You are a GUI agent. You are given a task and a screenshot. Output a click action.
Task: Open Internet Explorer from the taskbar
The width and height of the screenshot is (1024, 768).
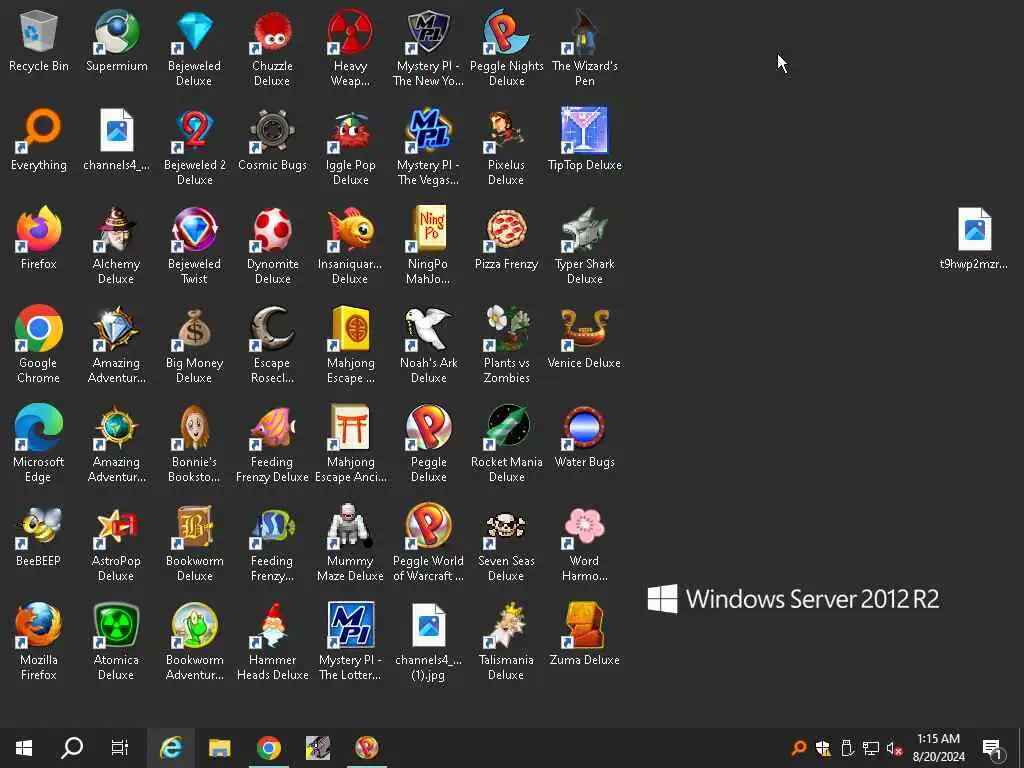click(170, 748)
